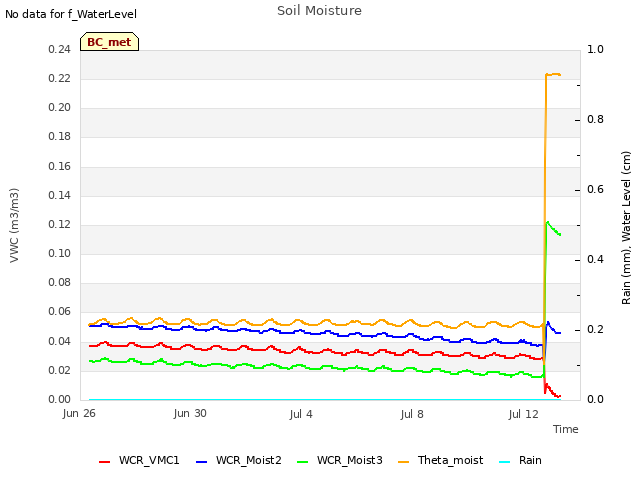Screen dimensions: 640x480
Task: Click the 0.12 left axis value
Action: pos(60,225)
